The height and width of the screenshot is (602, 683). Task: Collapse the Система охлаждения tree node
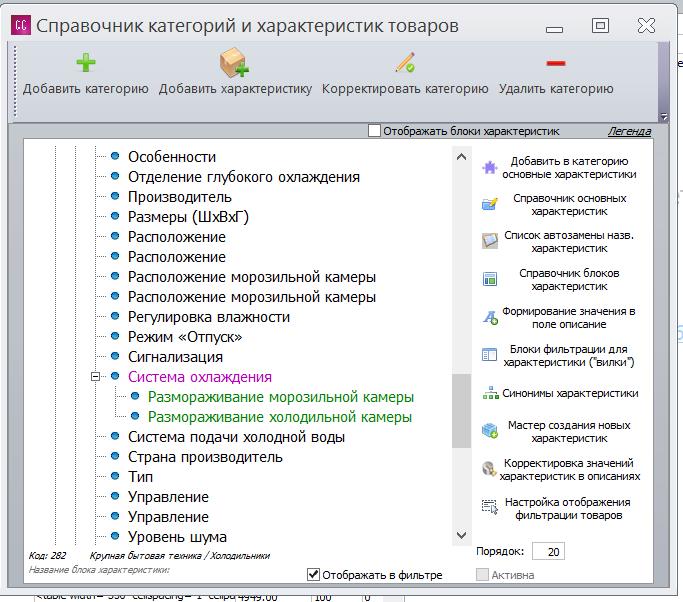pos(95,376)
